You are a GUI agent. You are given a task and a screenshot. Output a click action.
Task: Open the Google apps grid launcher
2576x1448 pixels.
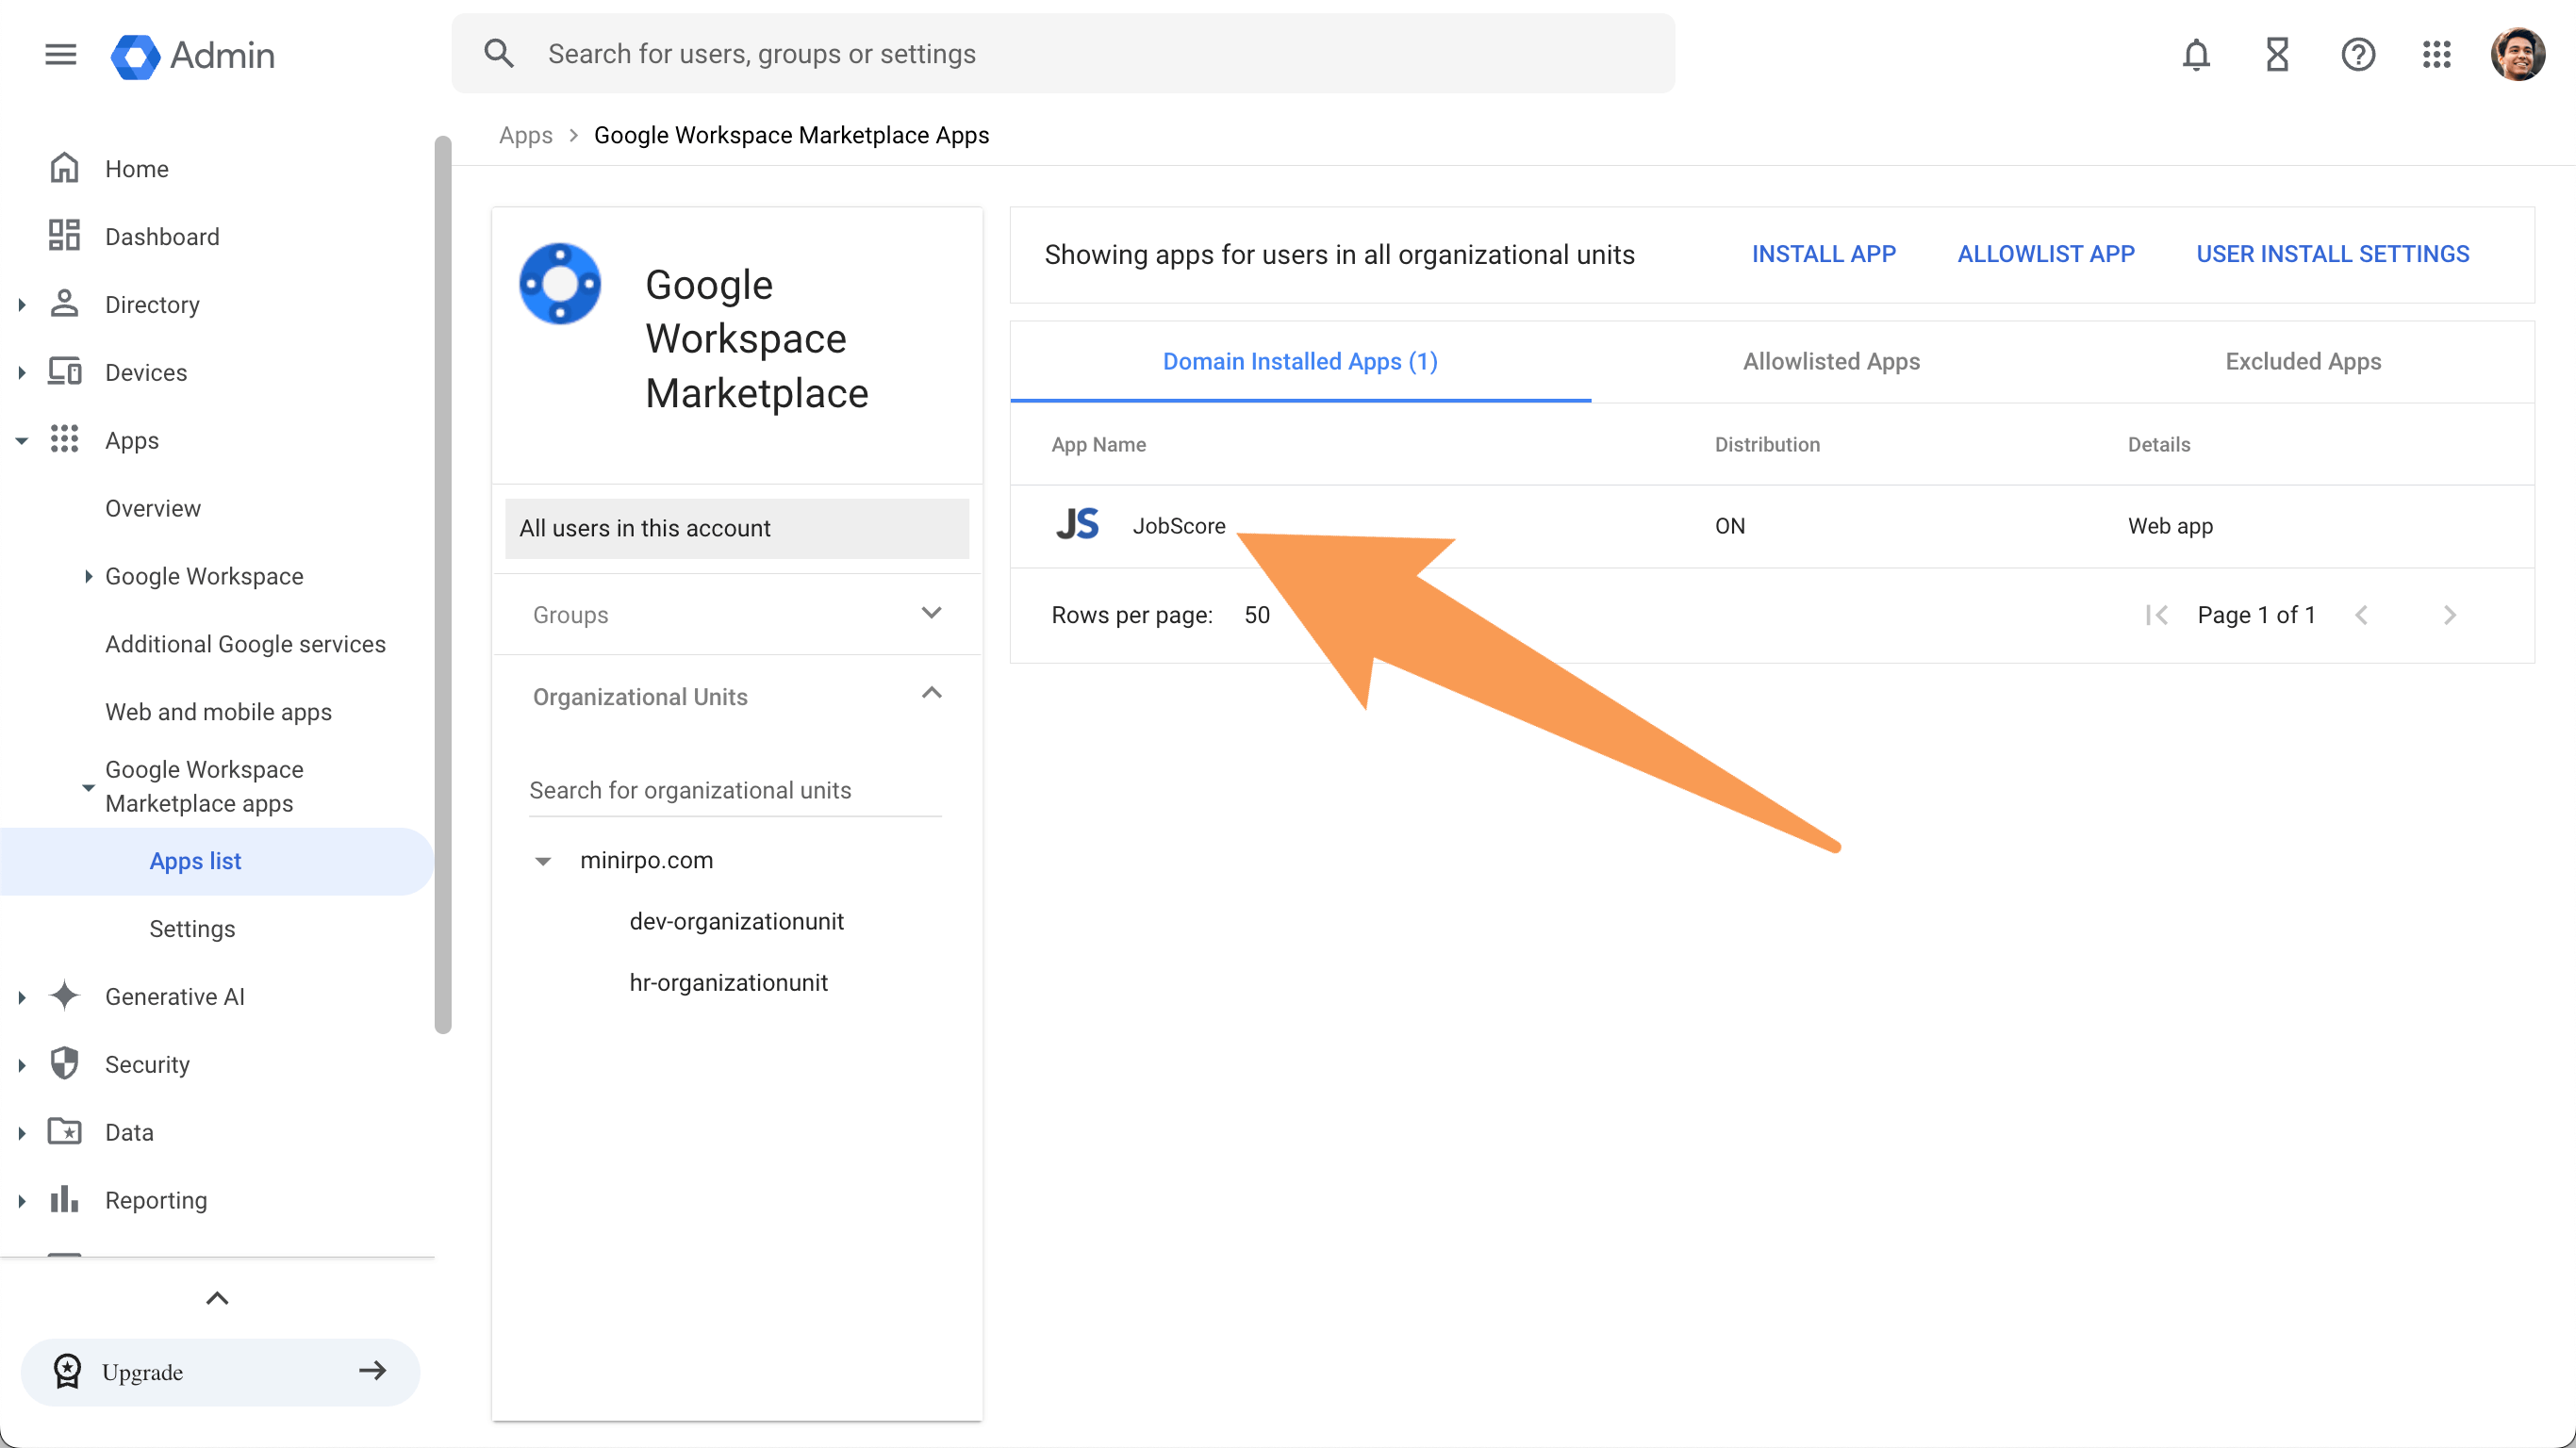(x=2437, y=54)
